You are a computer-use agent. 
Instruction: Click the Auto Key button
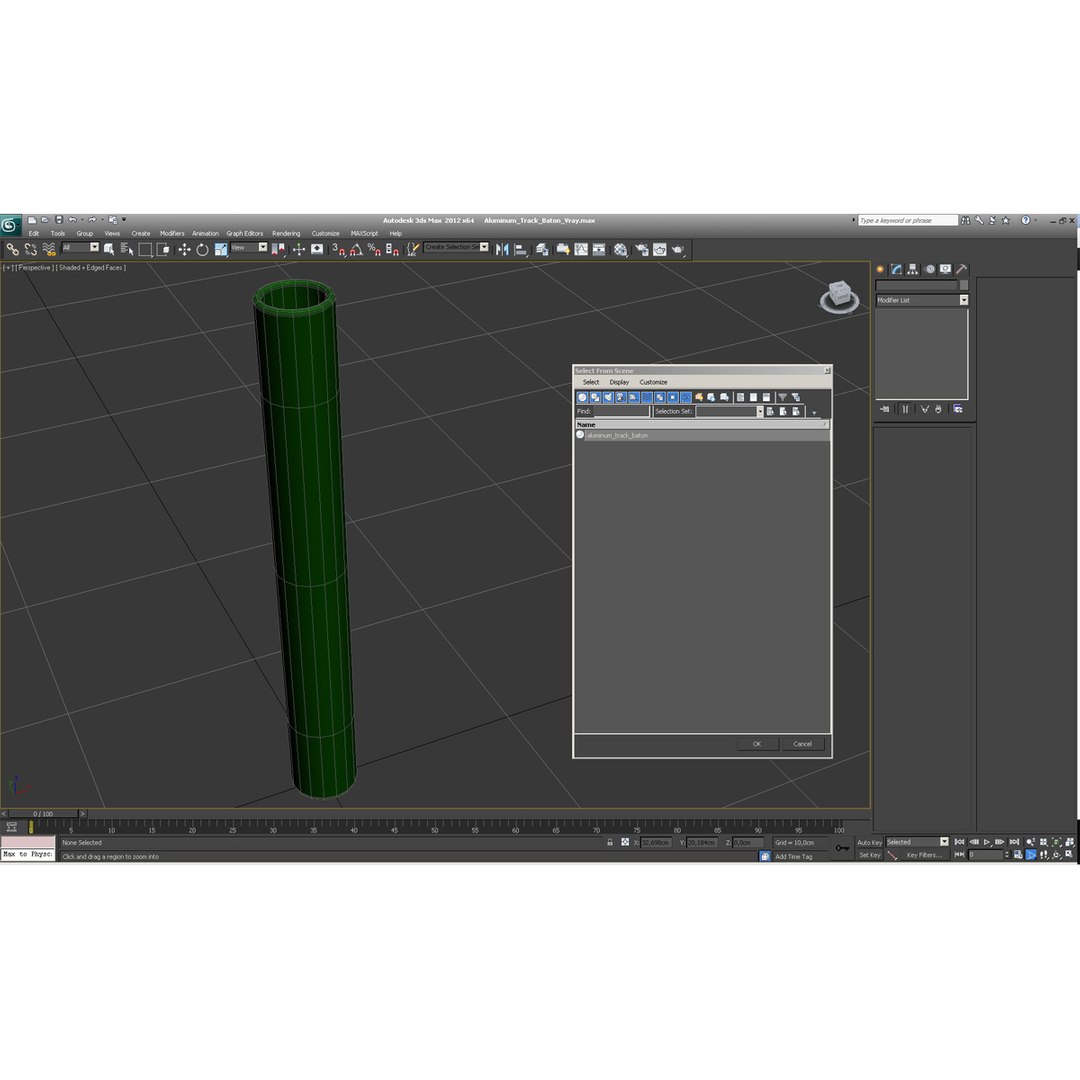869,842
